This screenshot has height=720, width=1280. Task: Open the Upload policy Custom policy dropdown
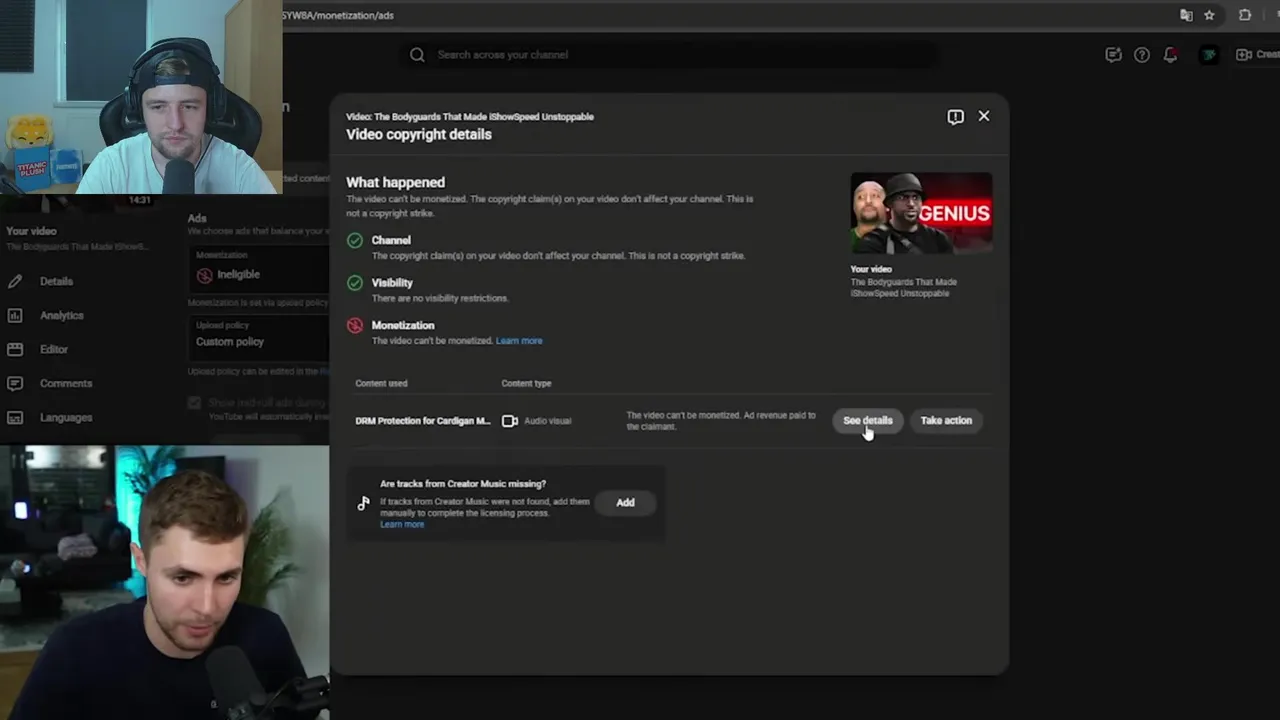259,336
